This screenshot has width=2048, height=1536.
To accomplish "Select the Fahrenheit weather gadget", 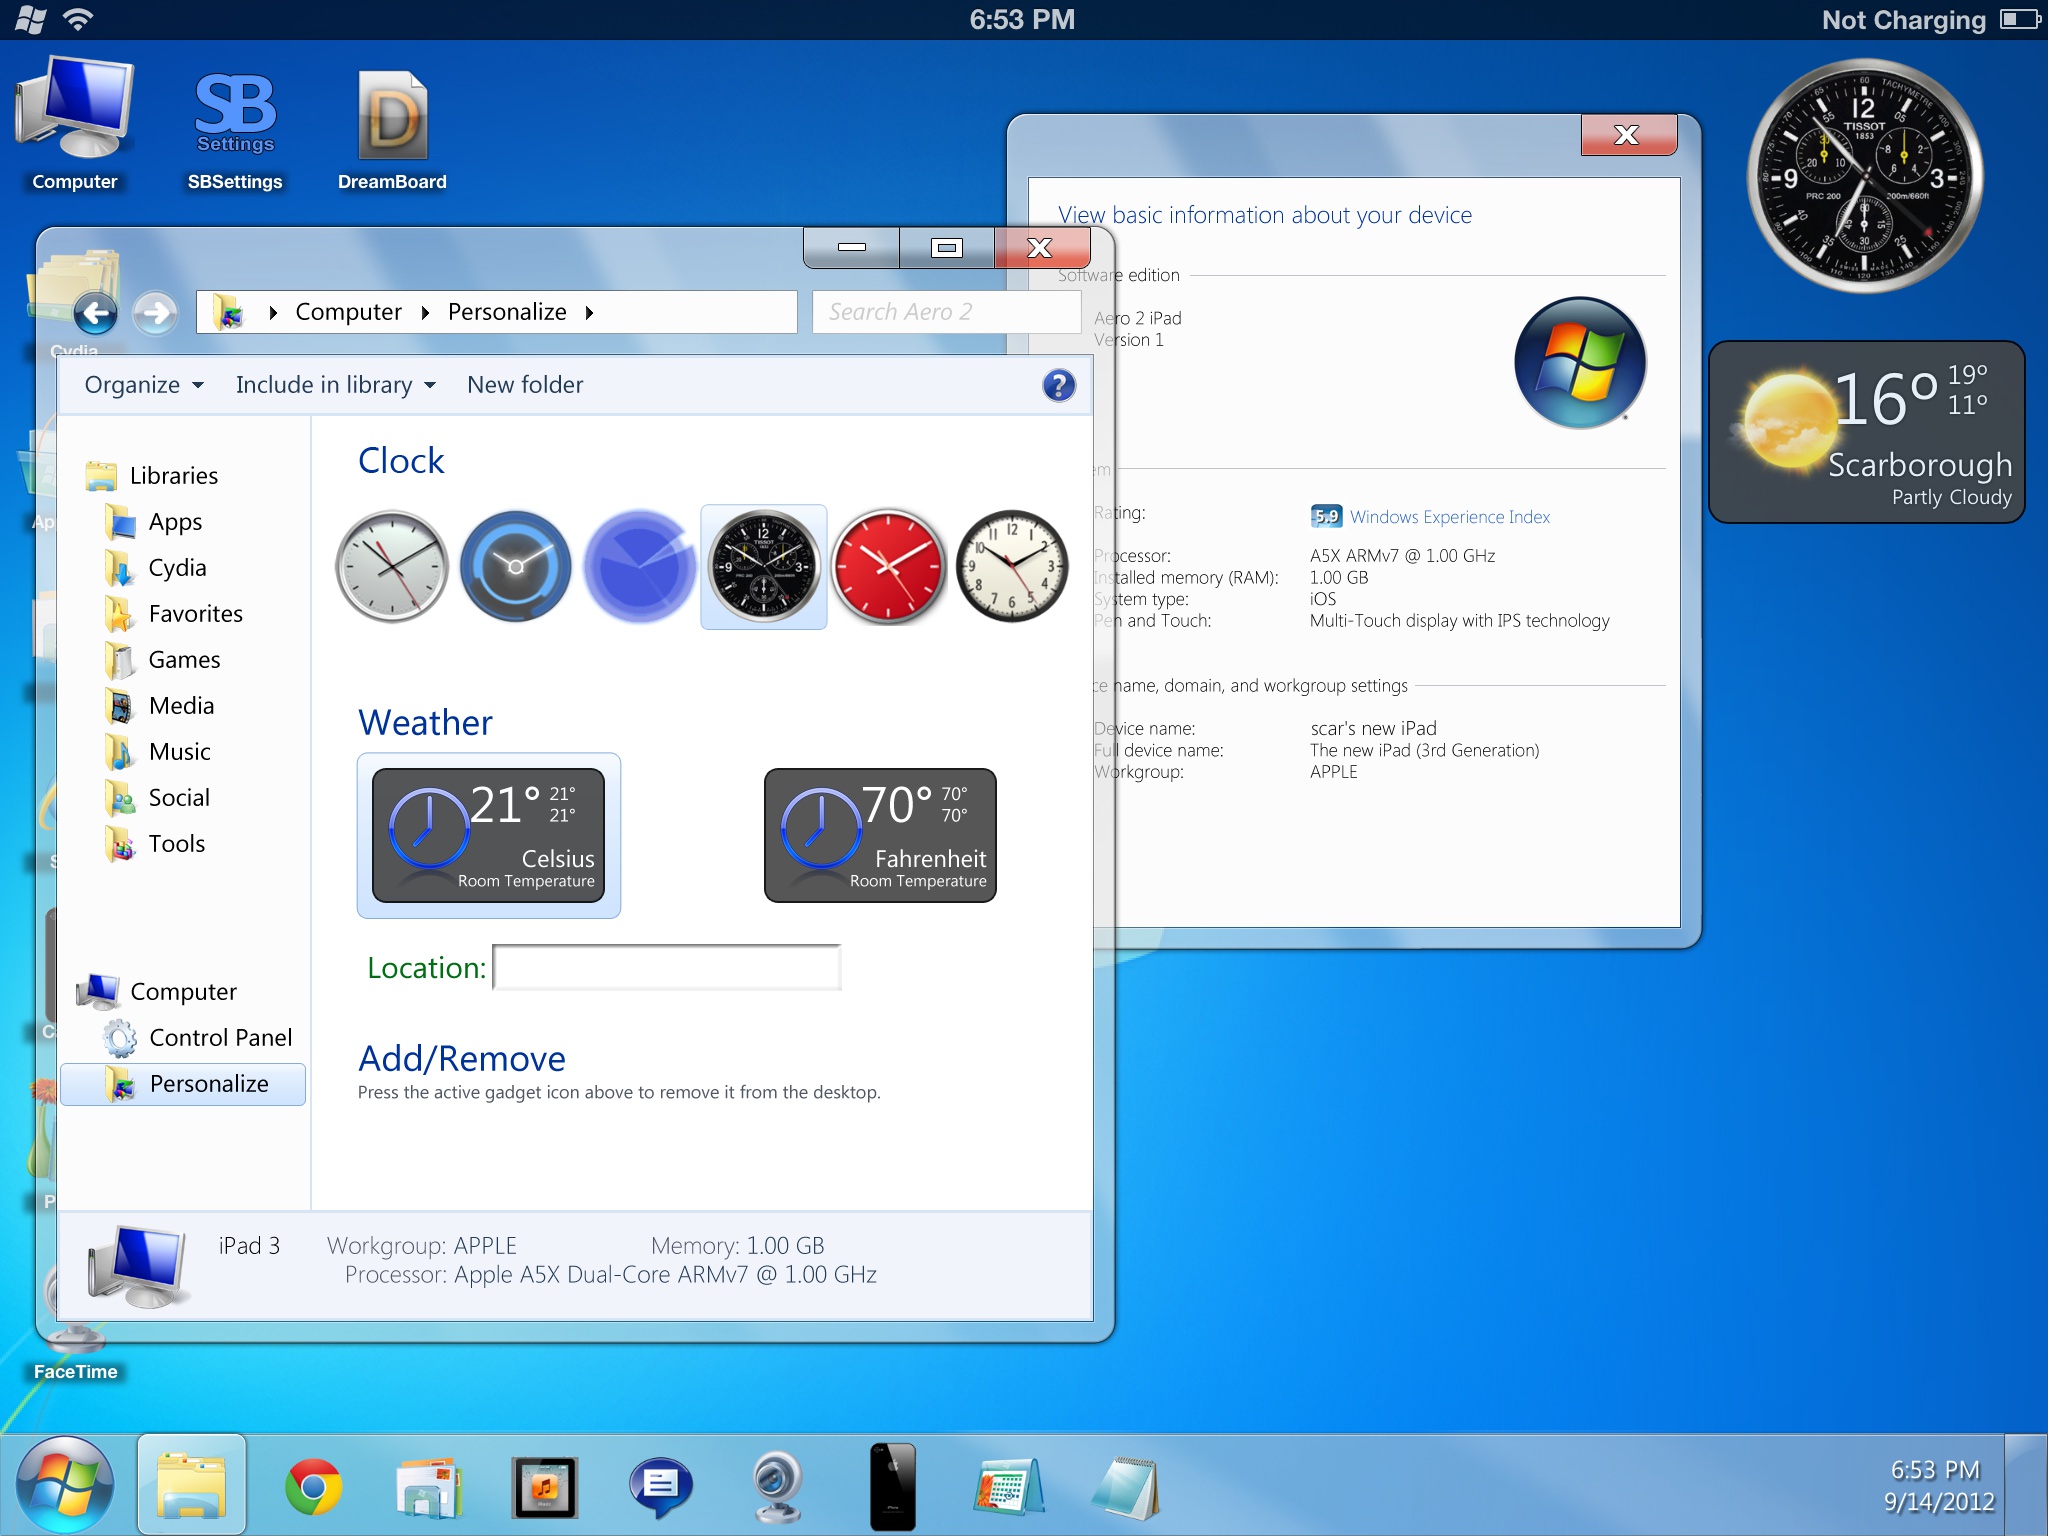I will 880,835.
